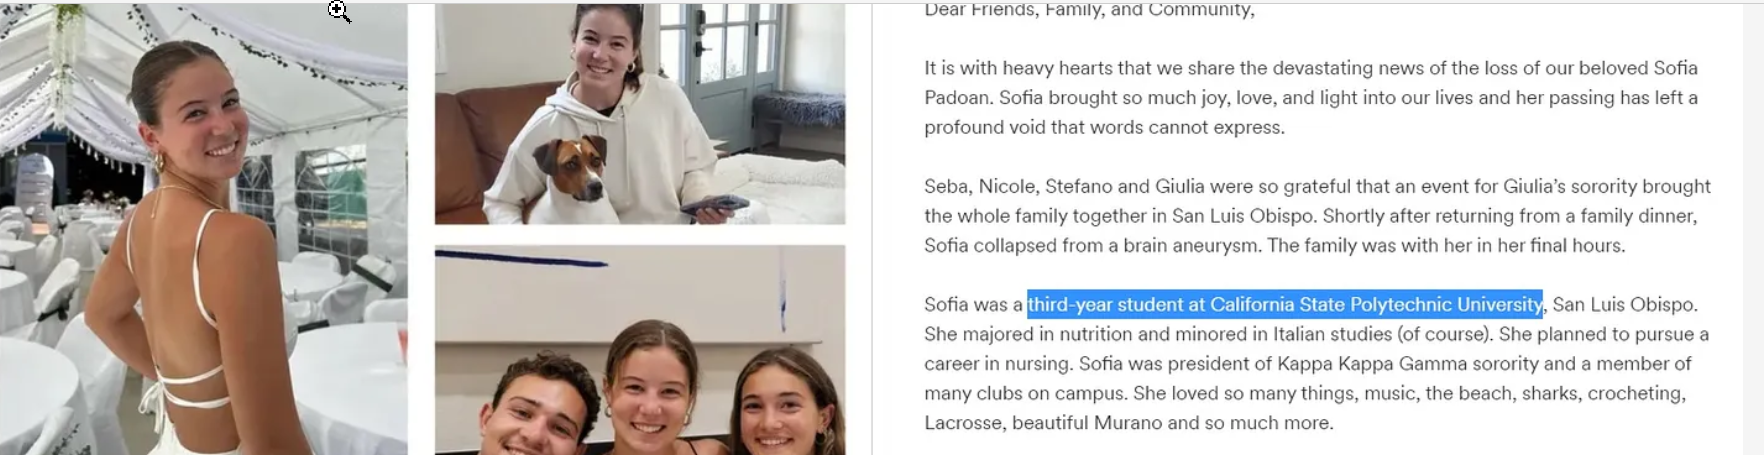The width and height of the screenshot is (1764, 455).
Task: Click the name "Padoan" in the first paragraph
Action: [956, 98]
